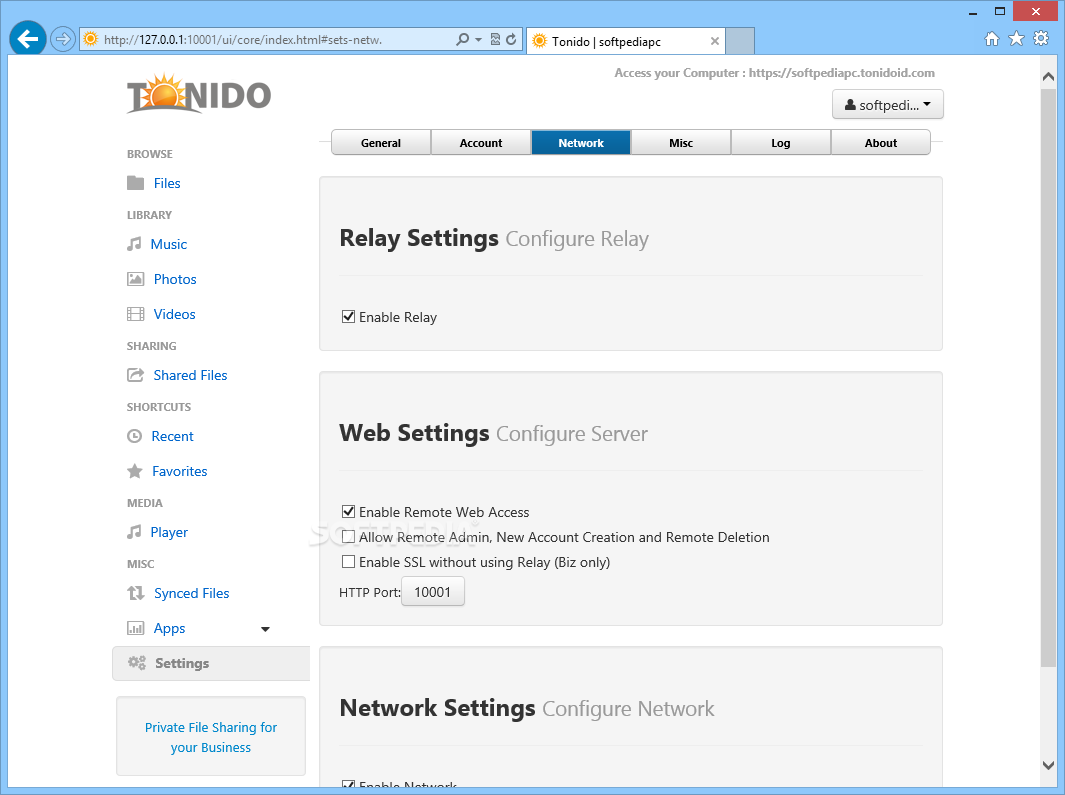Open the Recent shortcut link
This screenshot has height=795, width=1065.
point(173,436)
